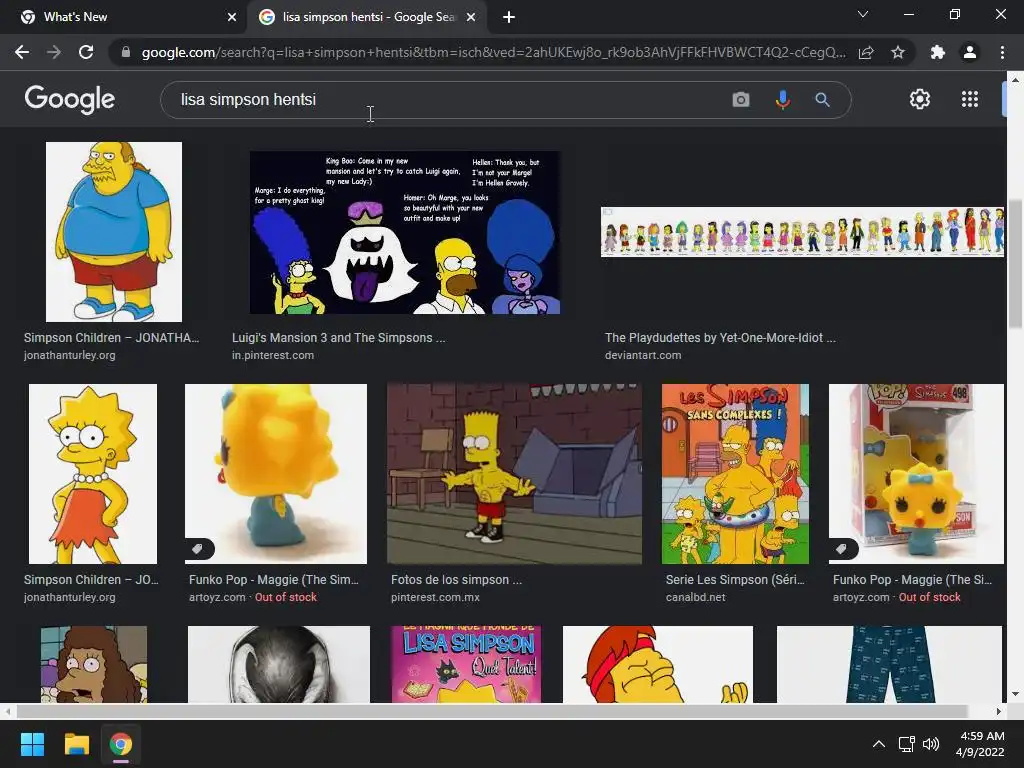The height and width of the screenshot is (768, 1024).
Task: Click the deviantart.com source link
Action: click(643, 355)
